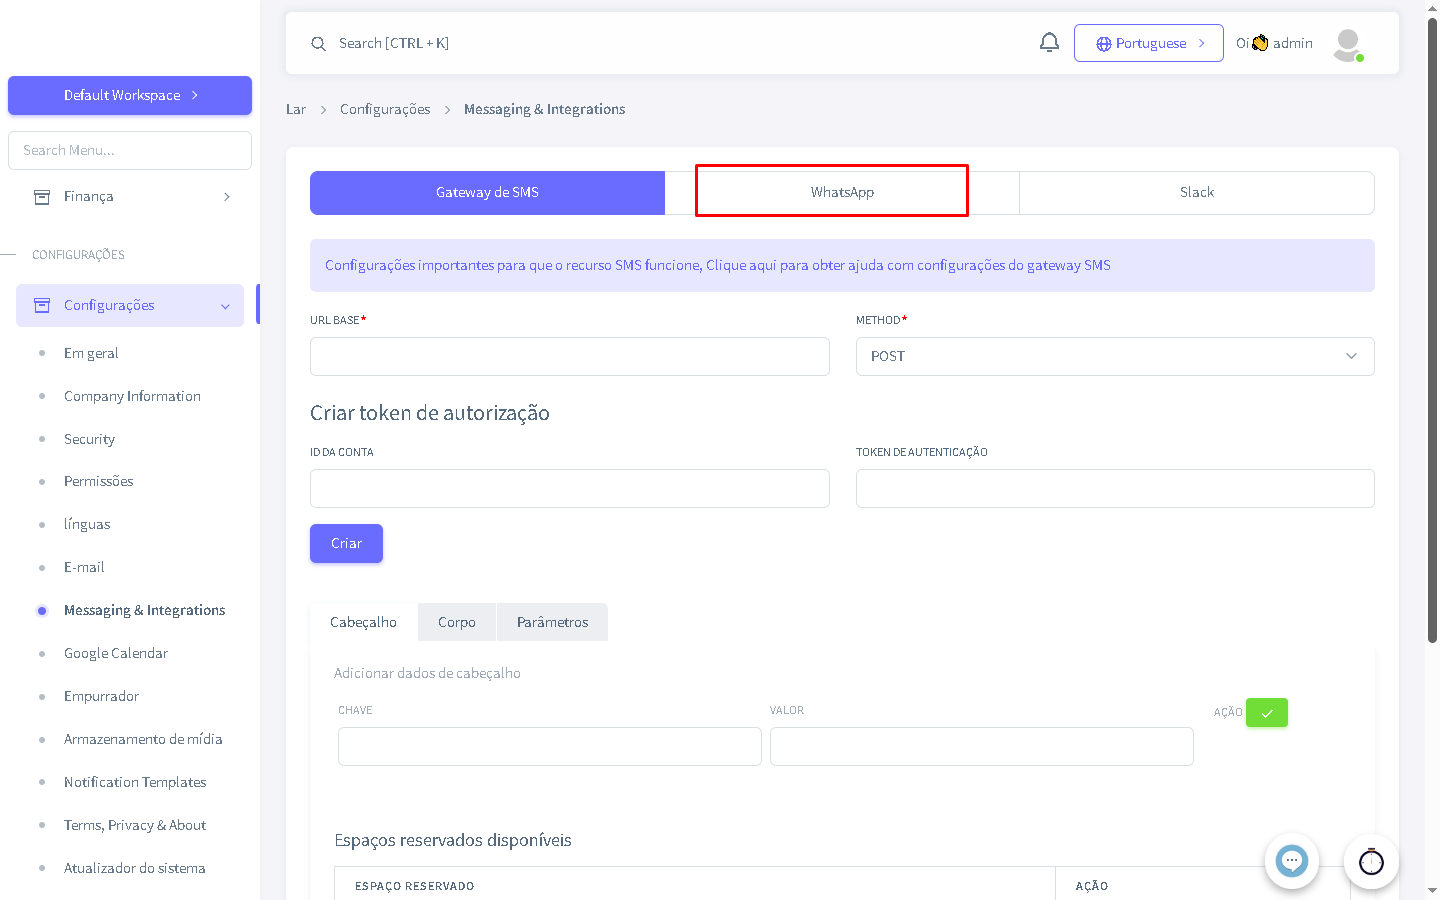Click the Configurações sidebar box icon

(x=42, y=306)
